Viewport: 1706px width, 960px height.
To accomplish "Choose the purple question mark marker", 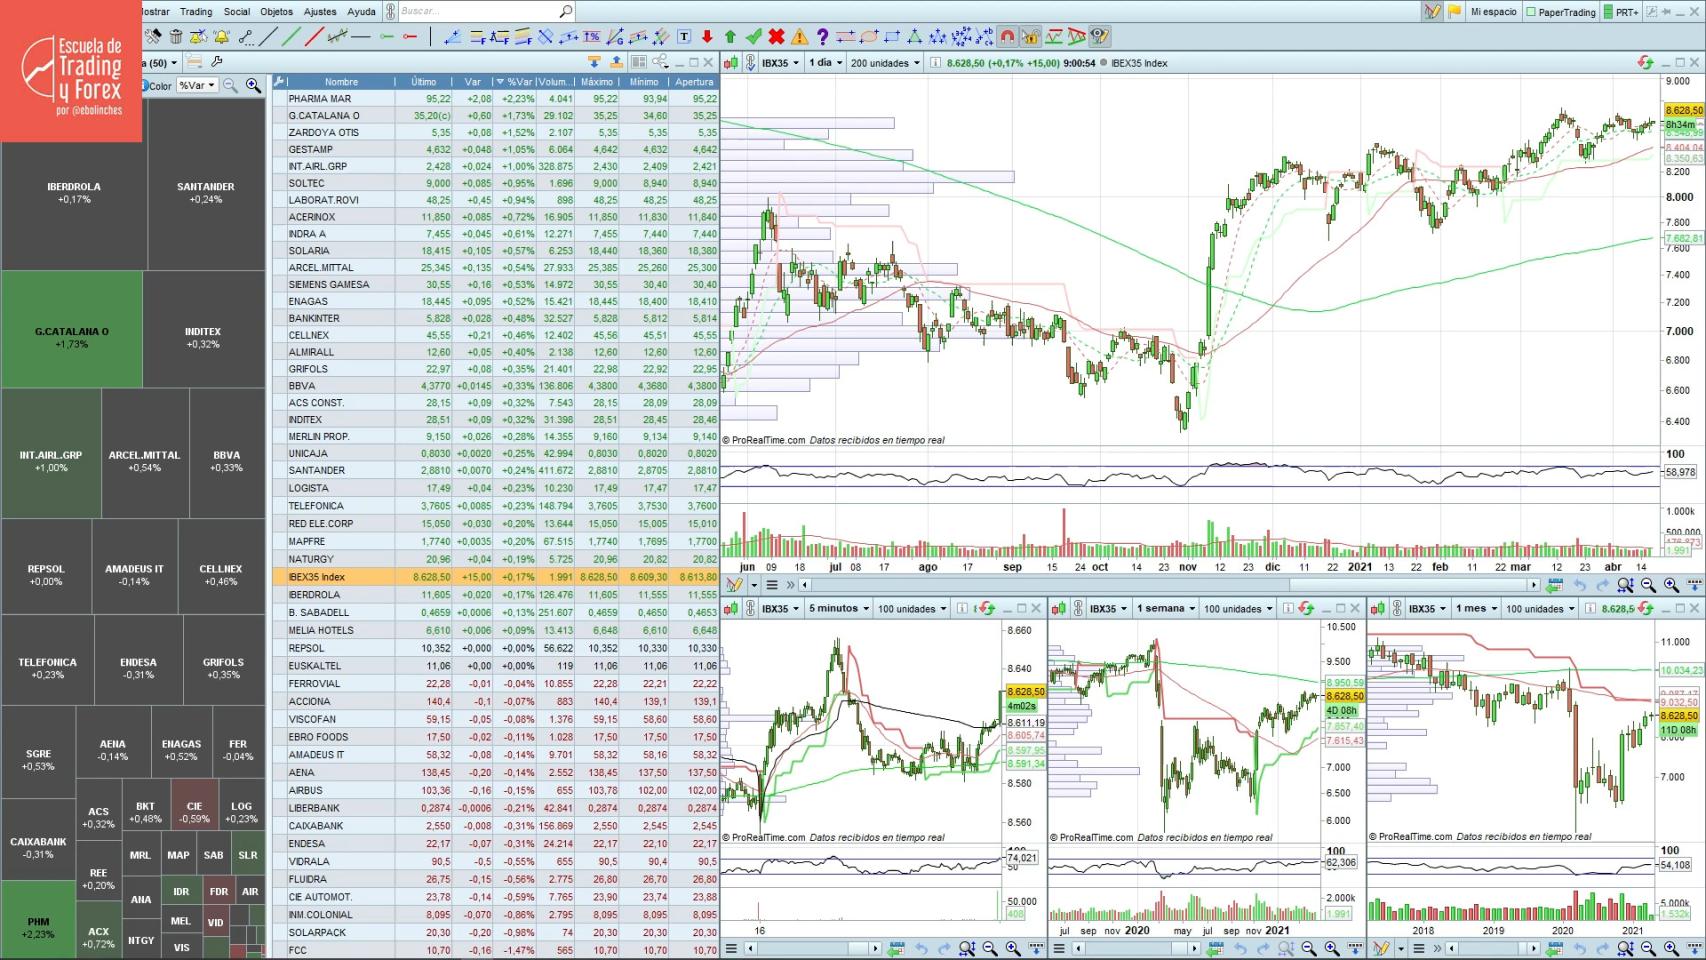I will [822, 37].
